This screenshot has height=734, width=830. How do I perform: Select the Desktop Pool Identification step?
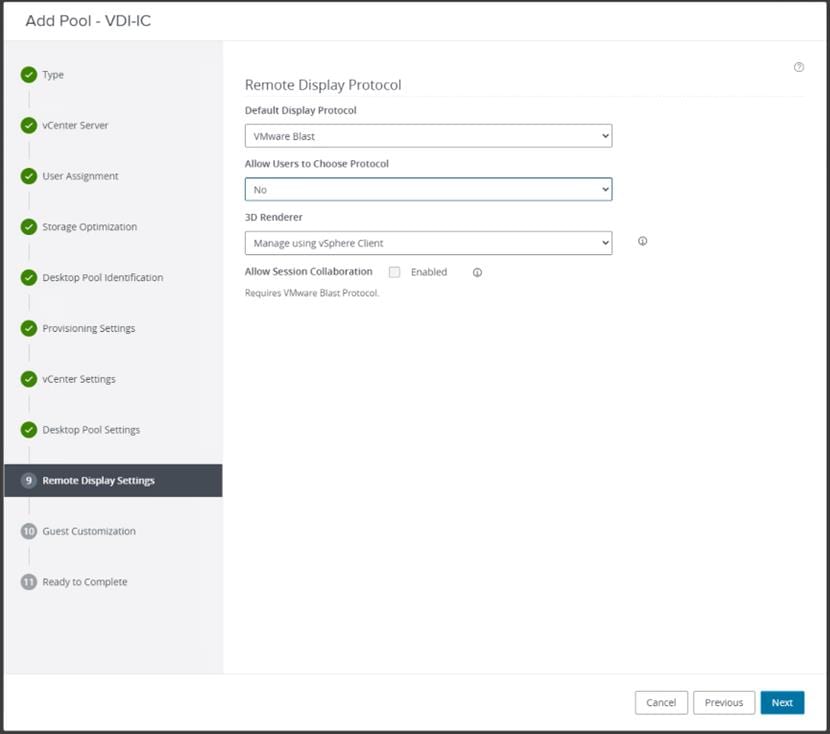(x=102, y=277)
